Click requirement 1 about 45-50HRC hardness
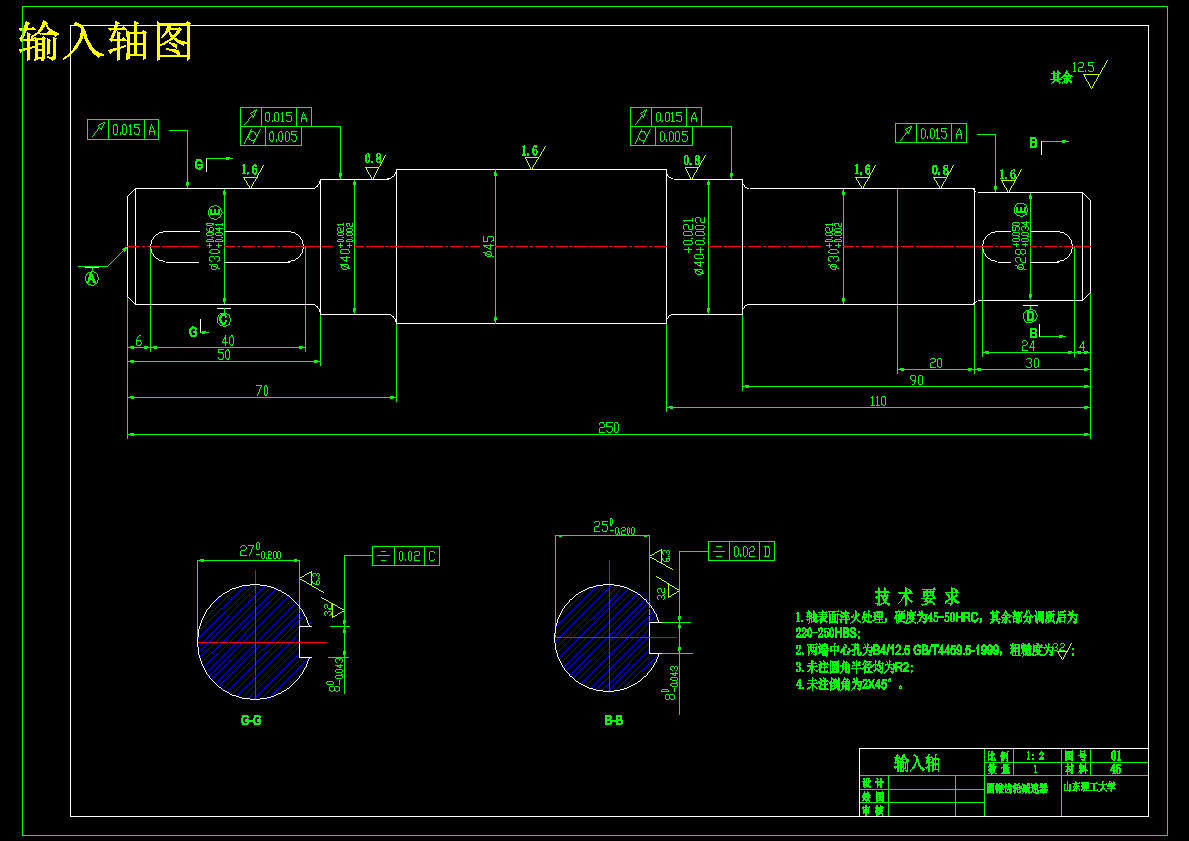The width and height of the screenshot is (1189, 841). tap(936, 625)
